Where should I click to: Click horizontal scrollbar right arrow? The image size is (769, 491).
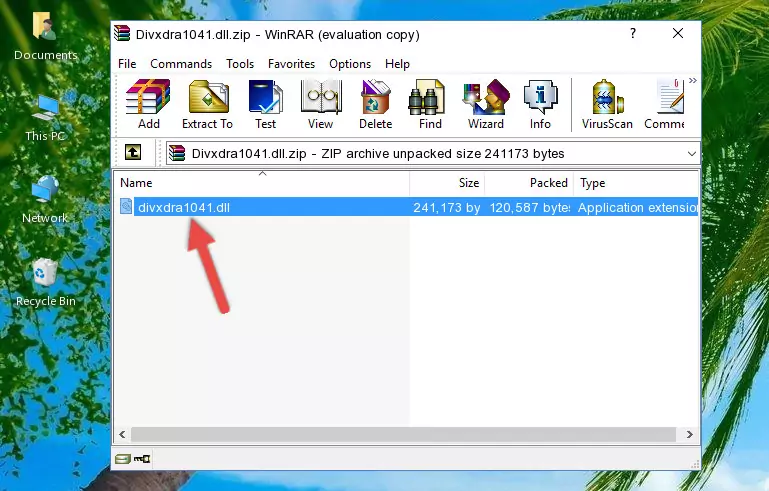690,435
